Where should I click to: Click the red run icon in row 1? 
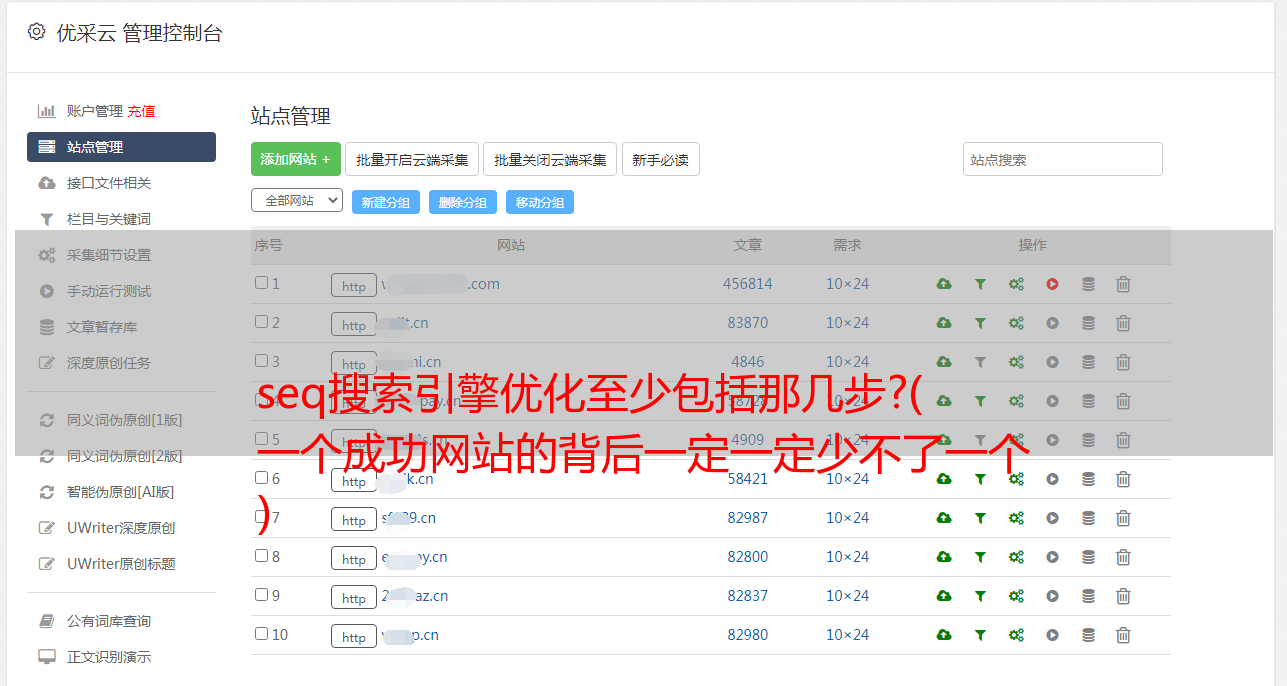point(1052,284)
